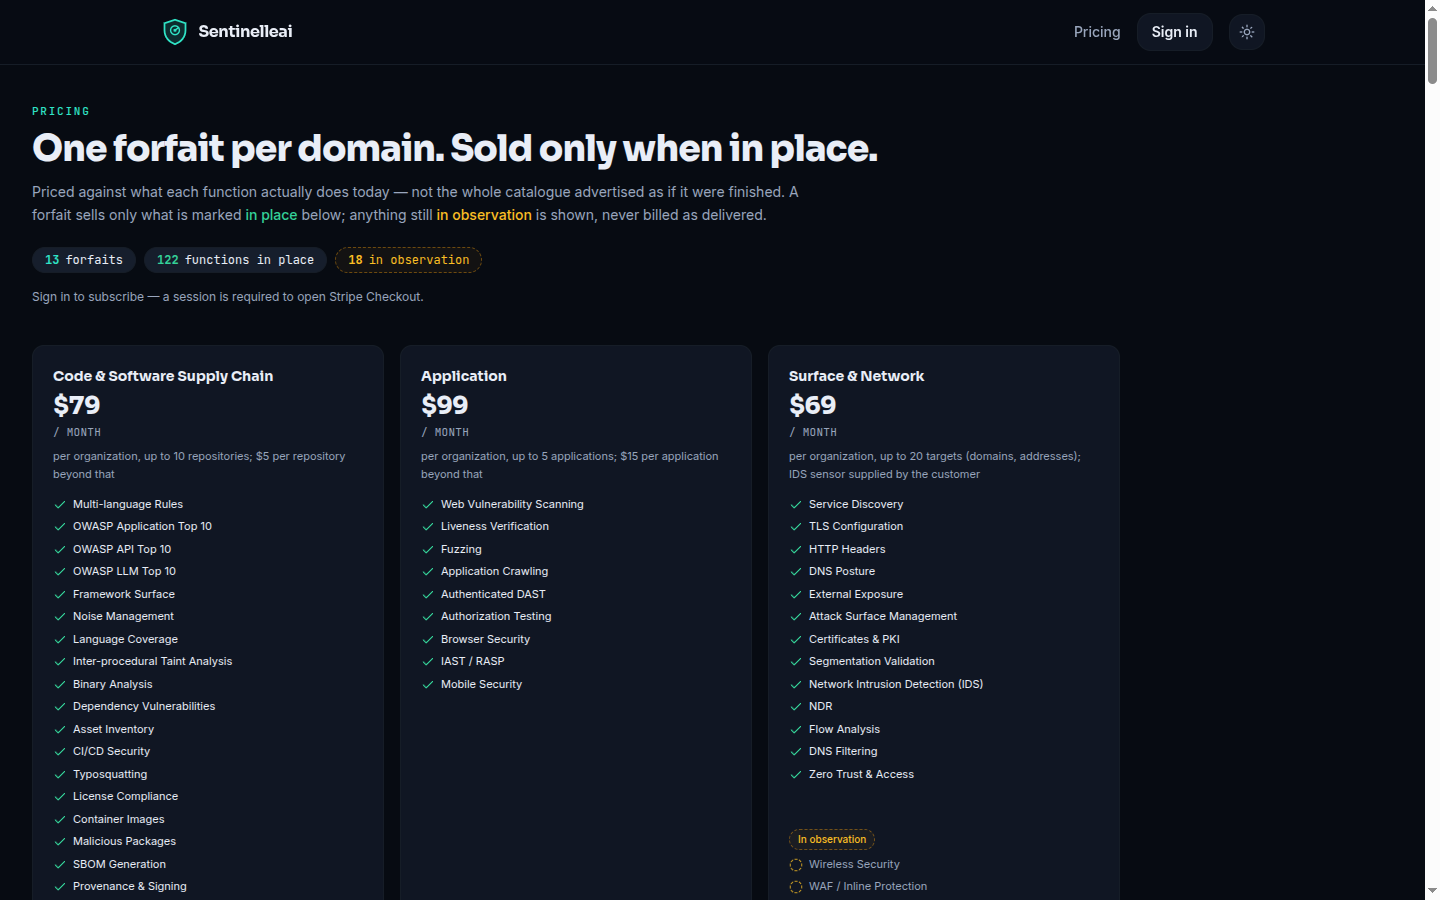Click the Surface & Network card heading
This screenshot has width=1440, height=900.
[856, 376]
